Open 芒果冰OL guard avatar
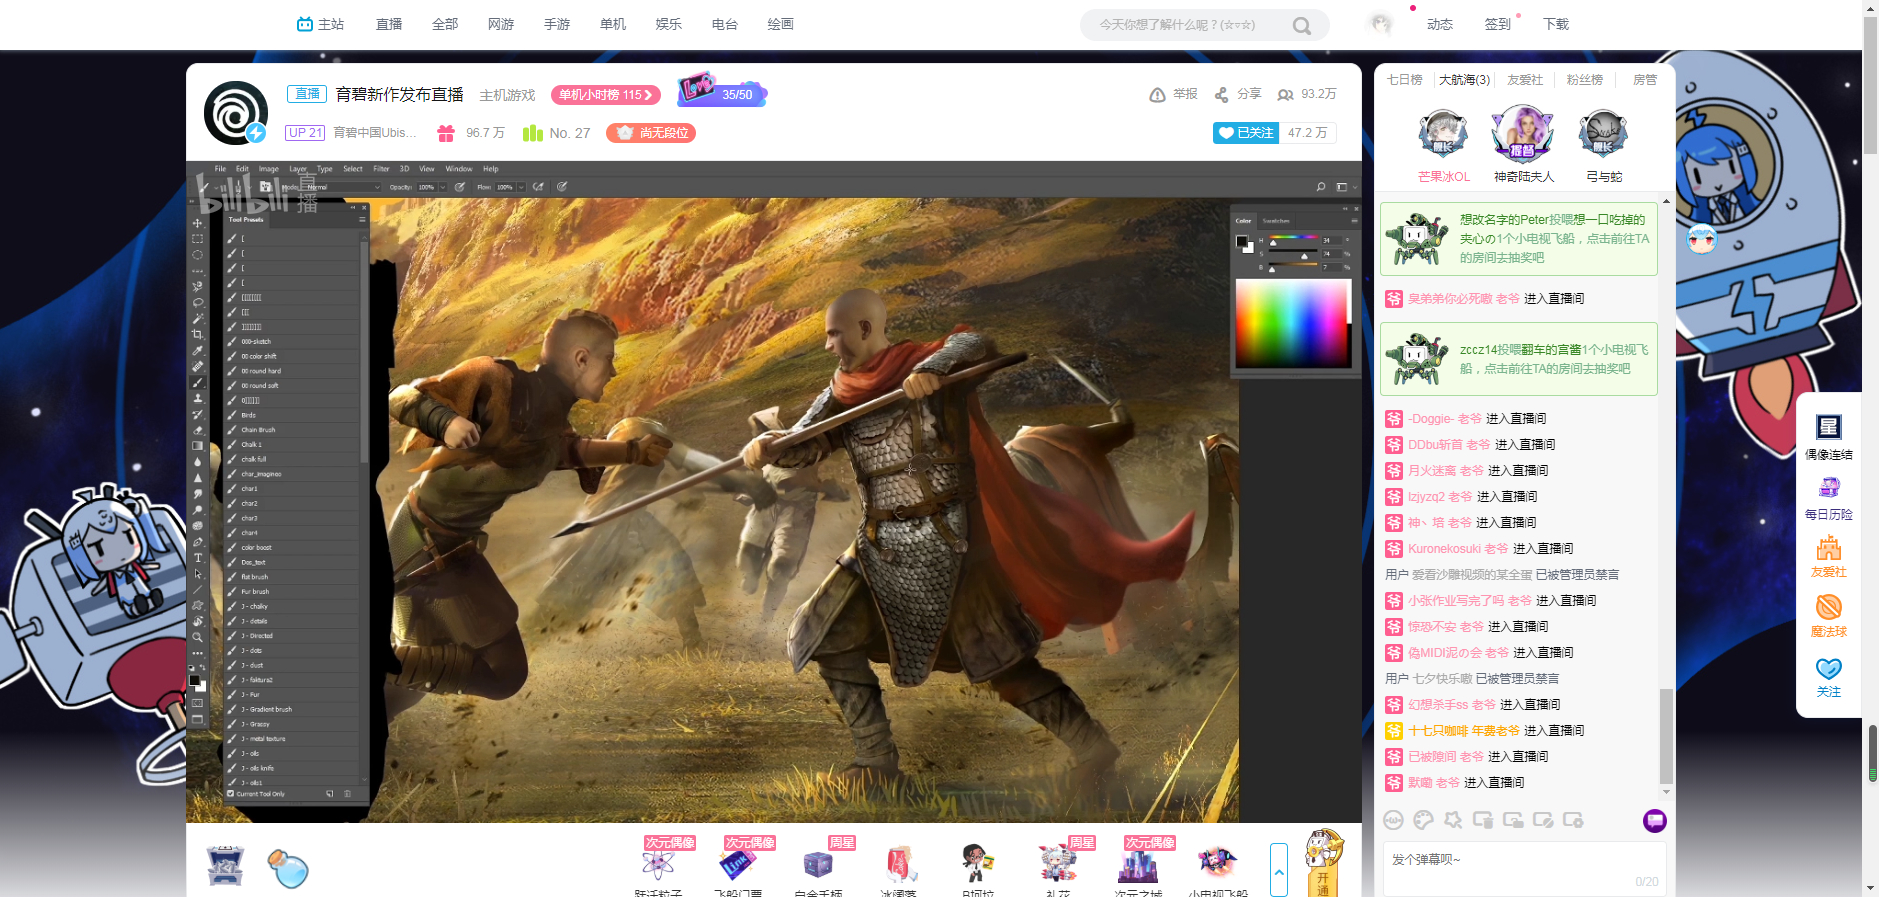 (x=1443, y=134)
